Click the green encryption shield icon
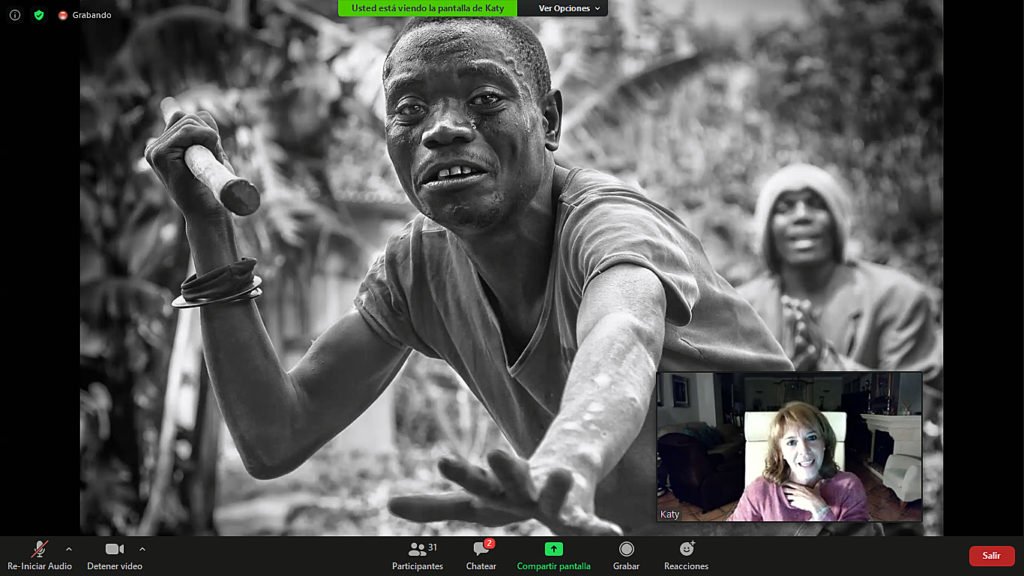The height and width of the screenshot is (576, 1024). click(x=39, y=15)
